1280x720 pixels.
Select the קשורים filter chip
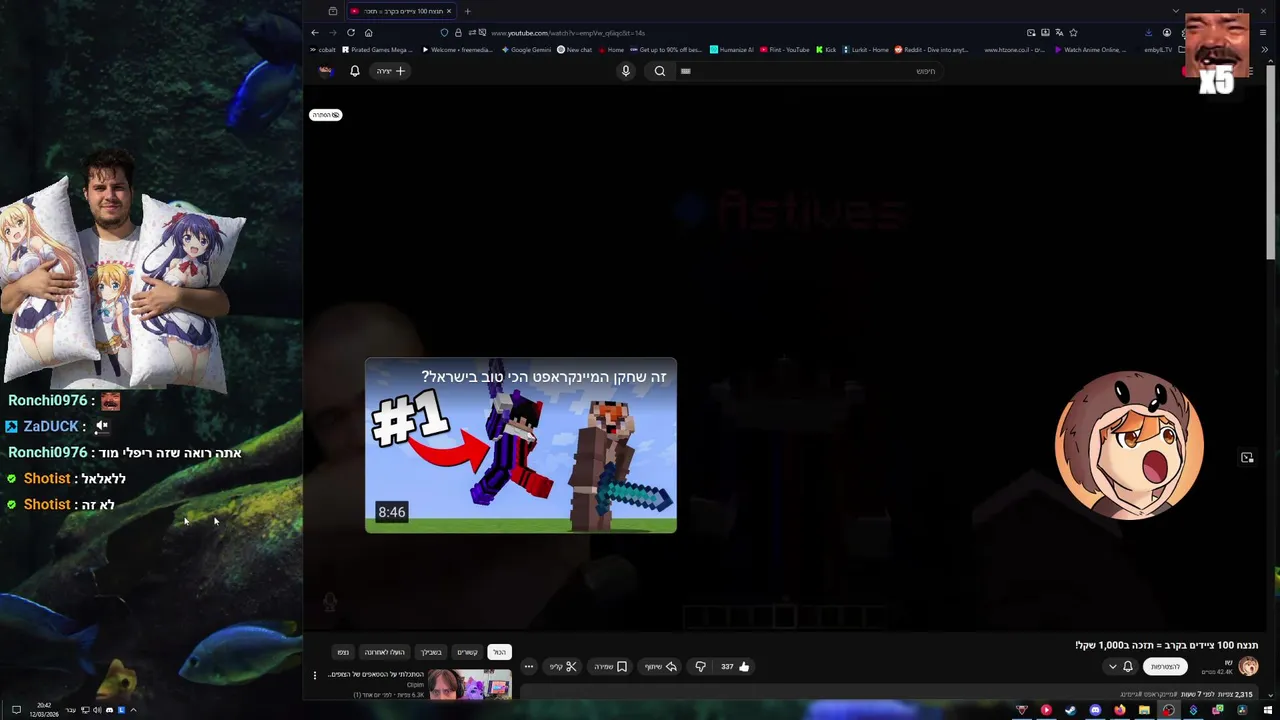coord(467,652)
